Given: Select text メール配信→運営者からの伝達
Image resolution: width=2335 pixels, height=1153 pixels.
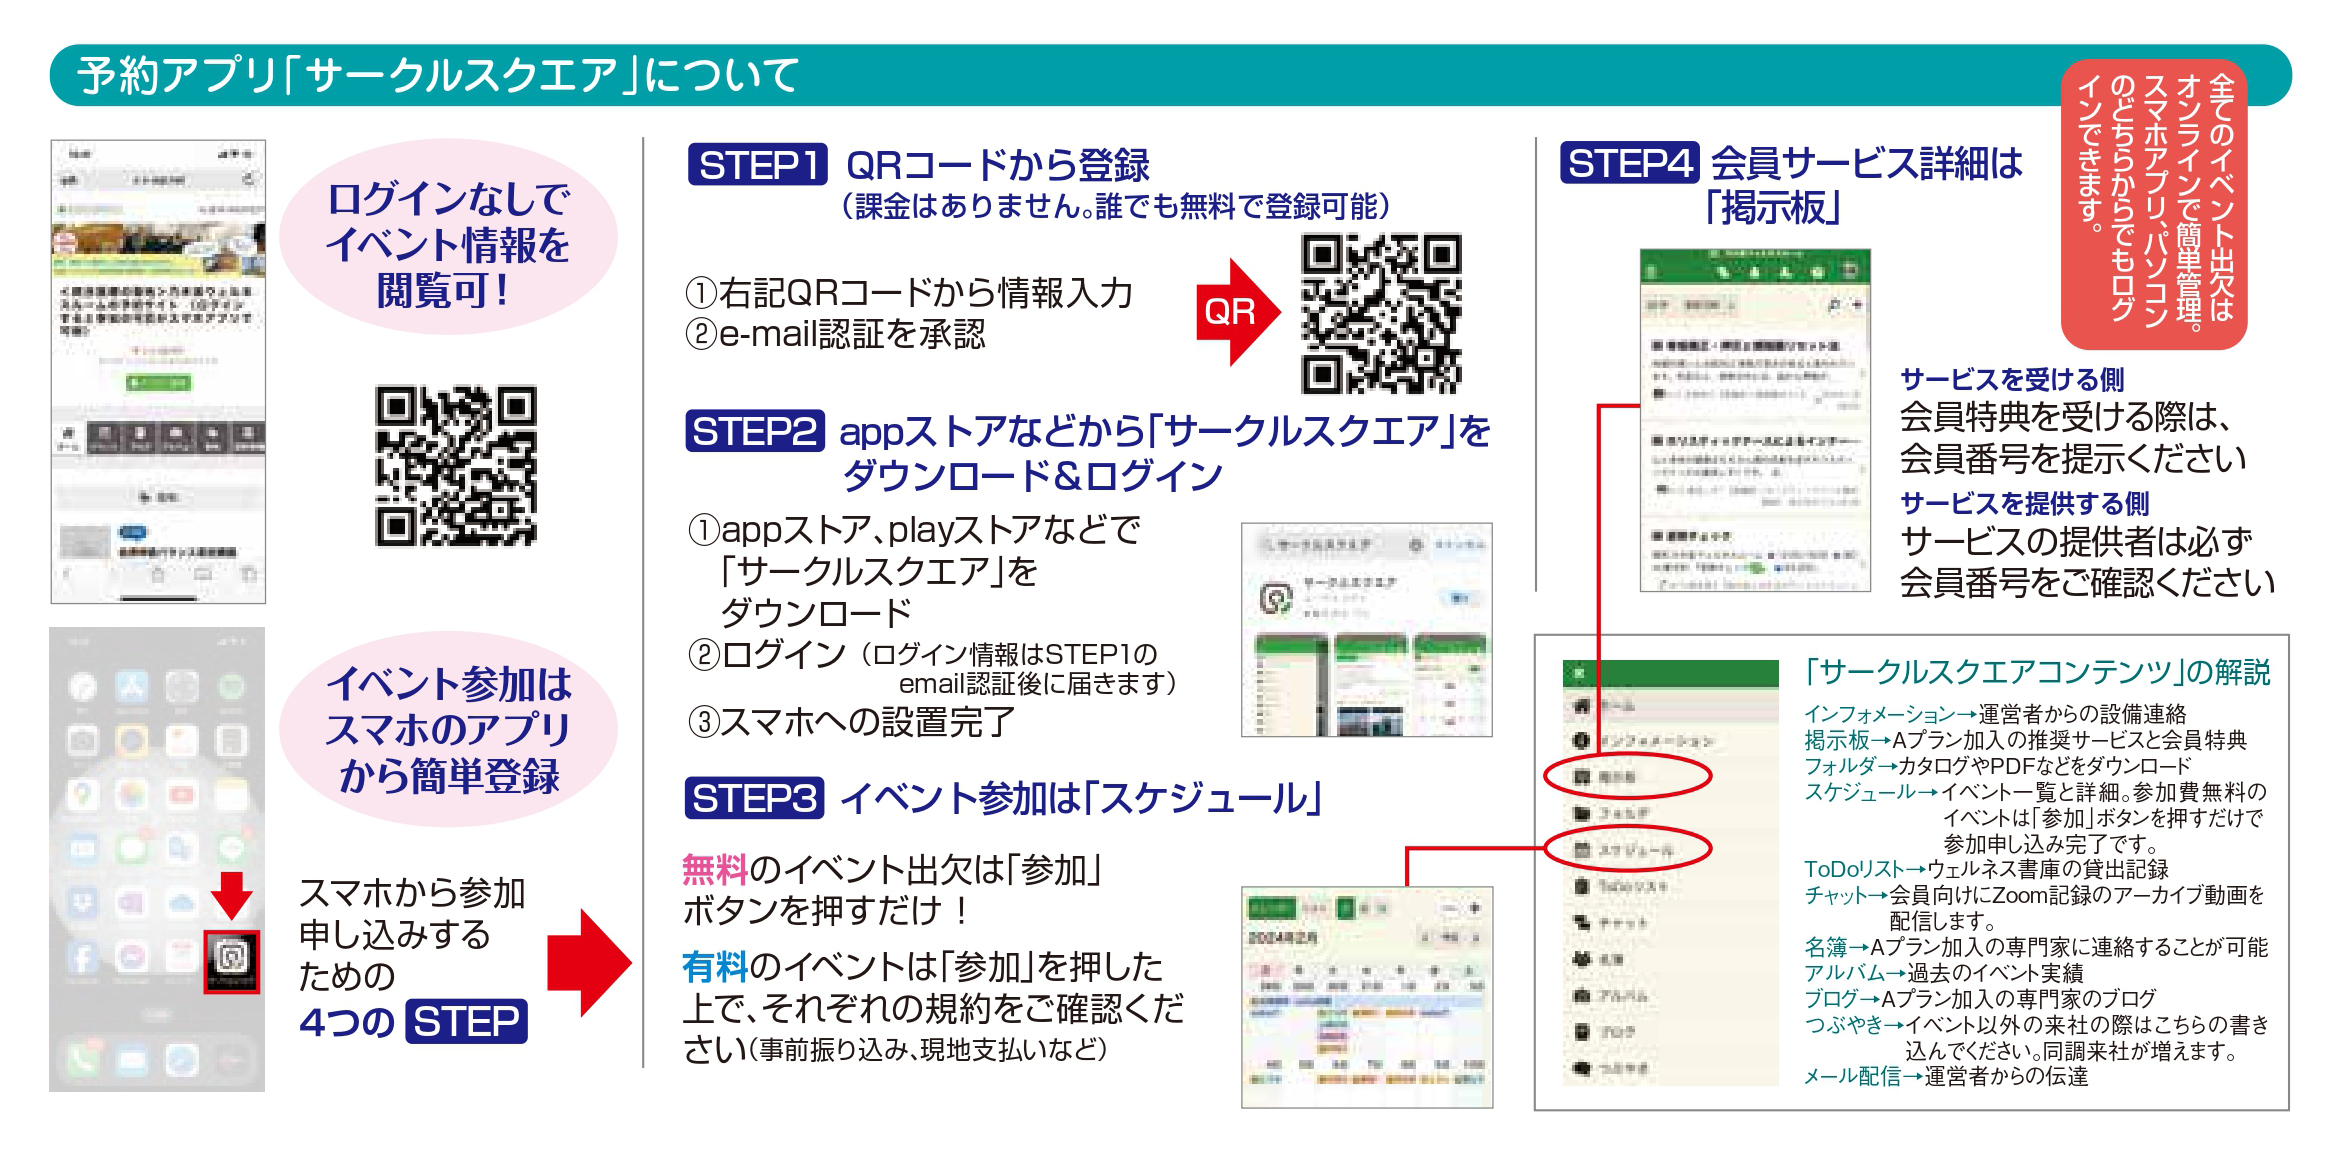Looking at the screenshot, I should [x=1945, y=1076].
